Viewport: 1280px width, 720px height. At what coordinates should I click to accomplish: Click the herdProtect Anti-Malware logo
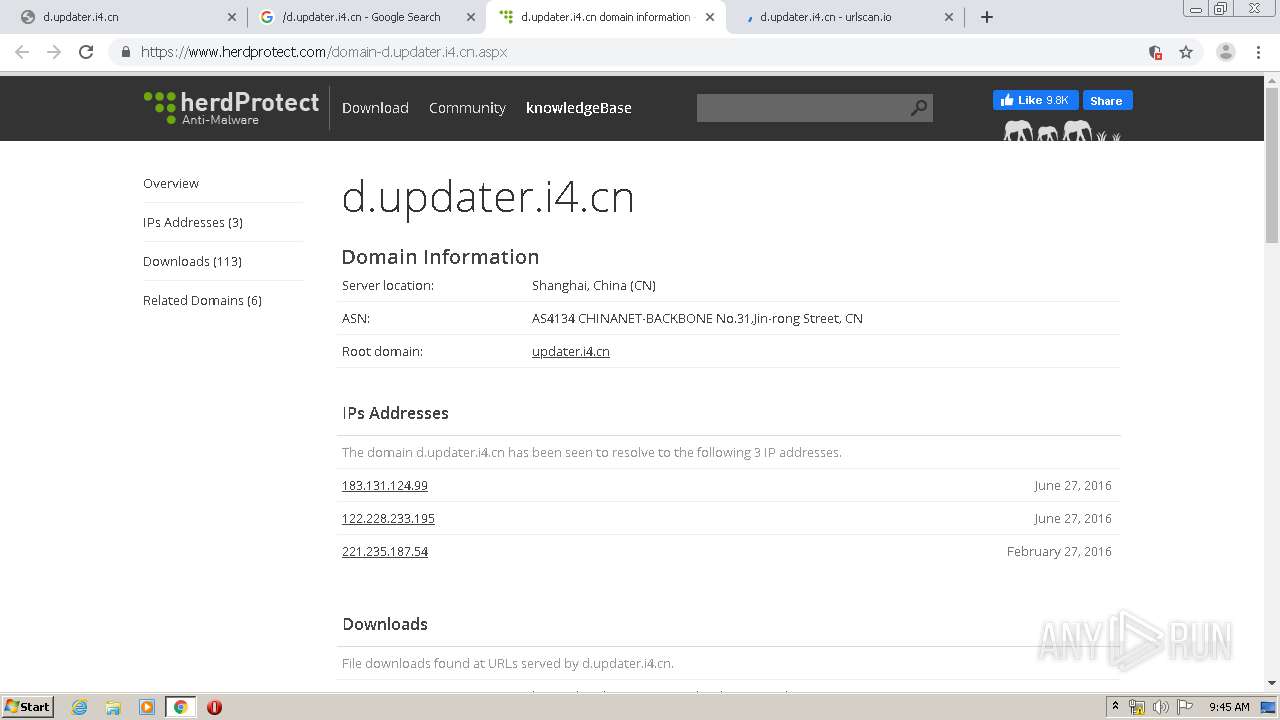(x=231, y=108)
